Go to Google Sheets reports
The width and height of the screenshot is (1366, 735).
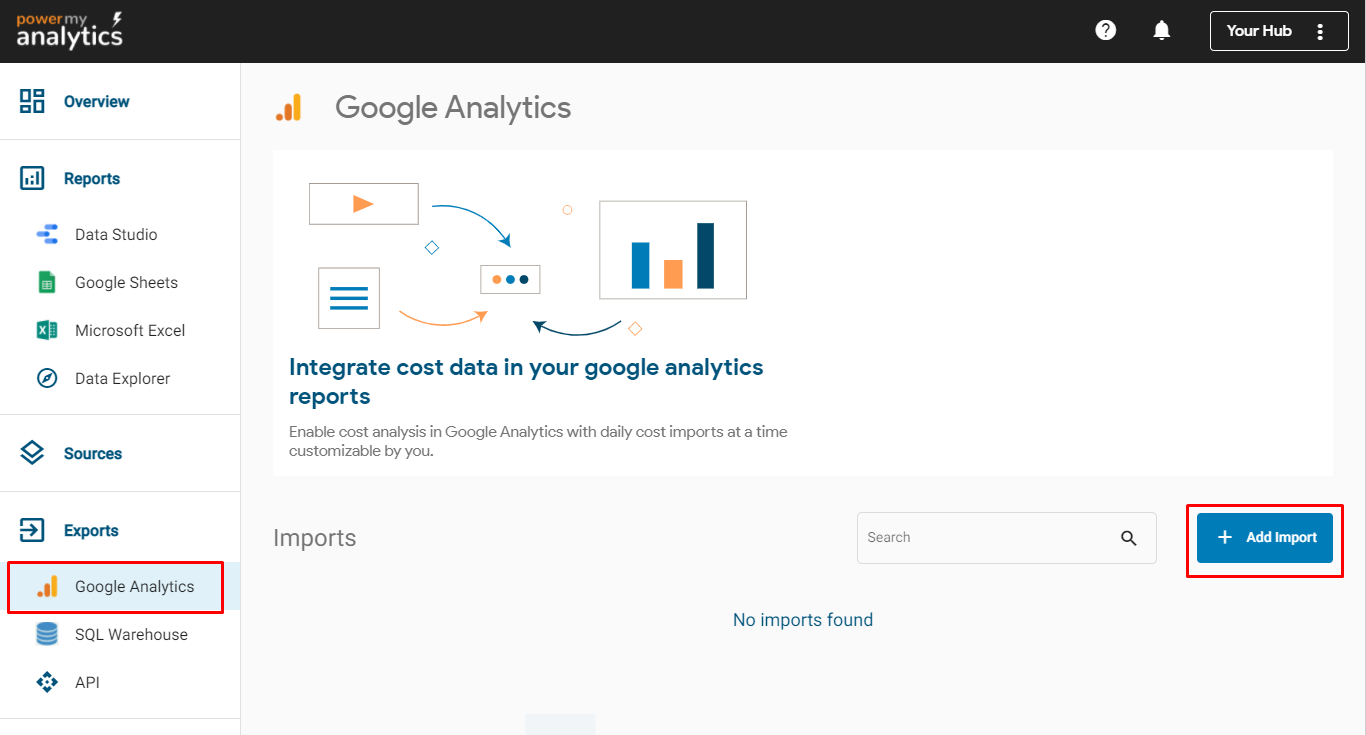click(126, 283)
